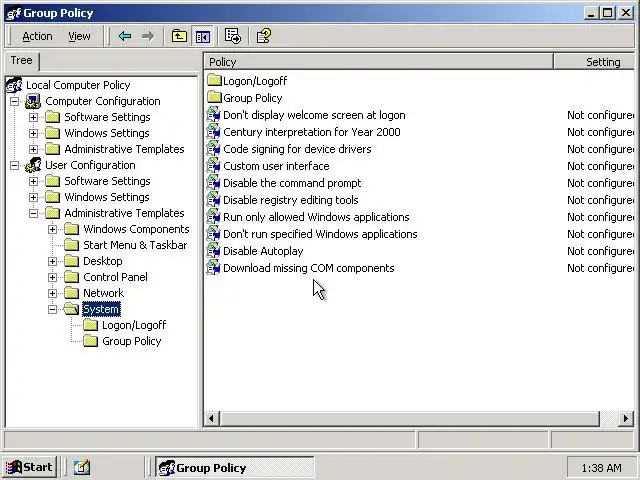This screenshot has width=640, height=480.
Task: Select the Disable registry editing tools policy text
Action: [x=291, y=200]
